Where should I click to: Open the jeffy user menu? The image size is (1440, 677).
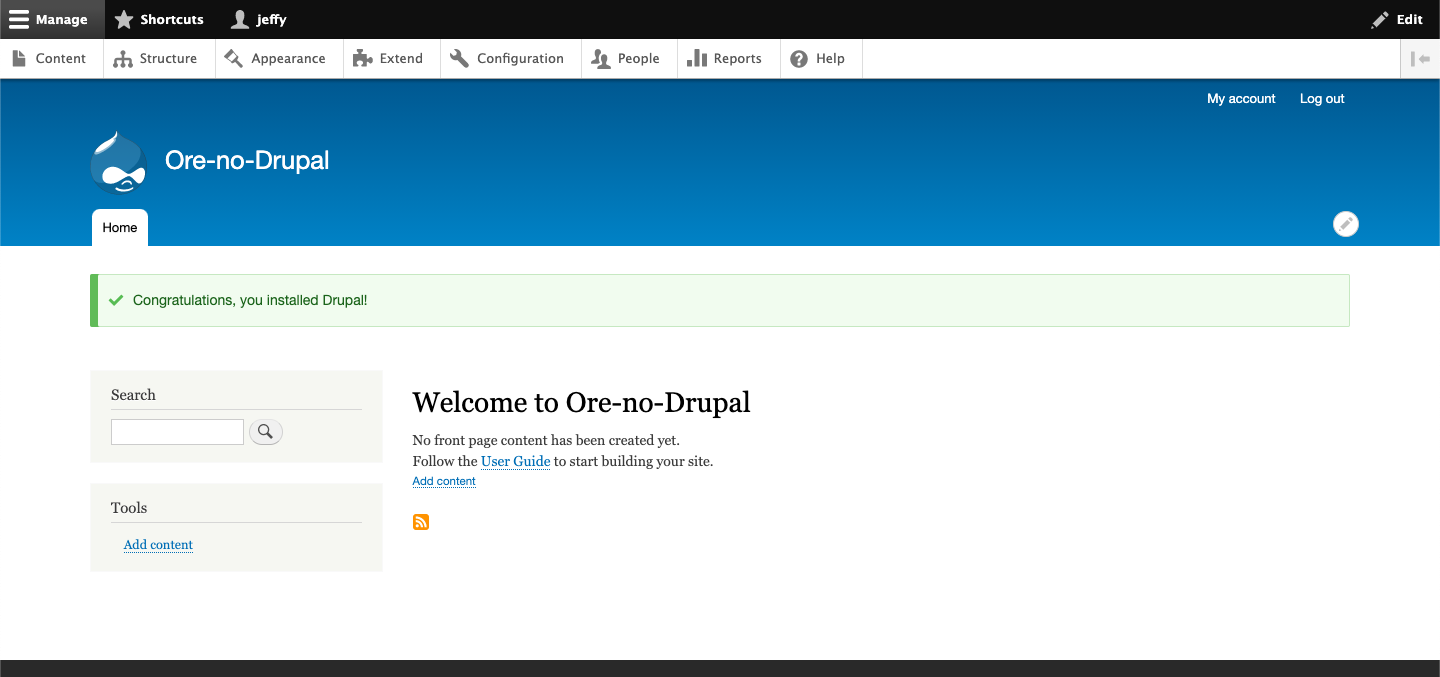click(x=259, y=19)
